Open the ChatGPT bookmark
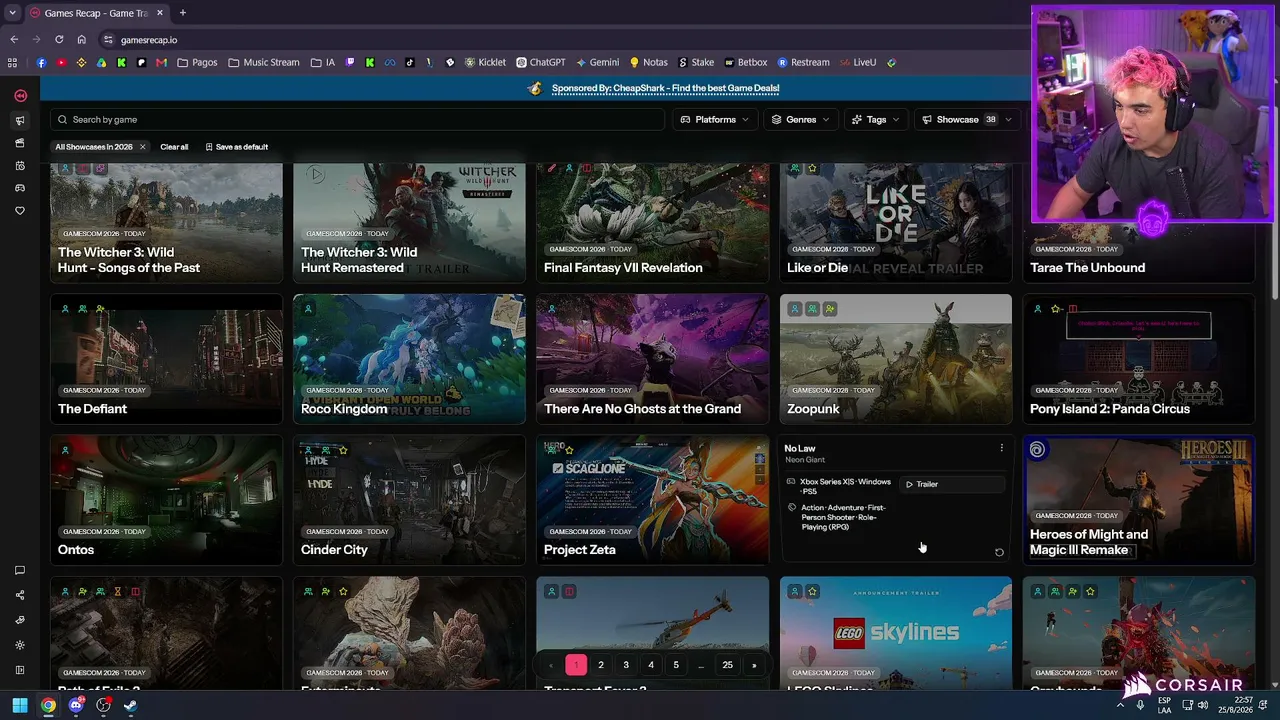This screenshot has width=1280, height=720. [541, 62]
